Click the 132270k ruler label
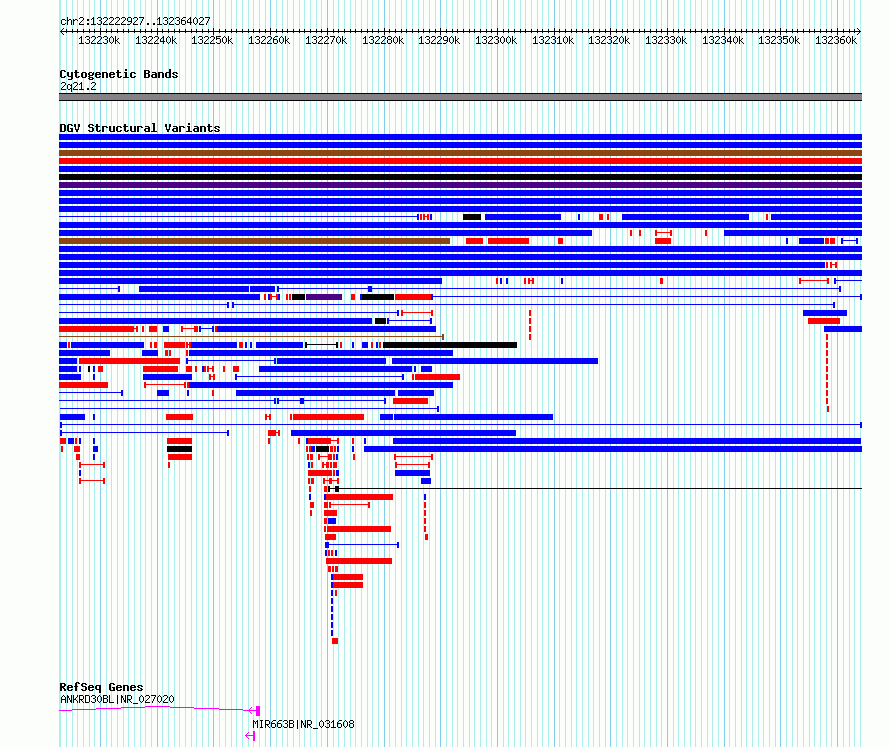 click(x=326, y=40)
